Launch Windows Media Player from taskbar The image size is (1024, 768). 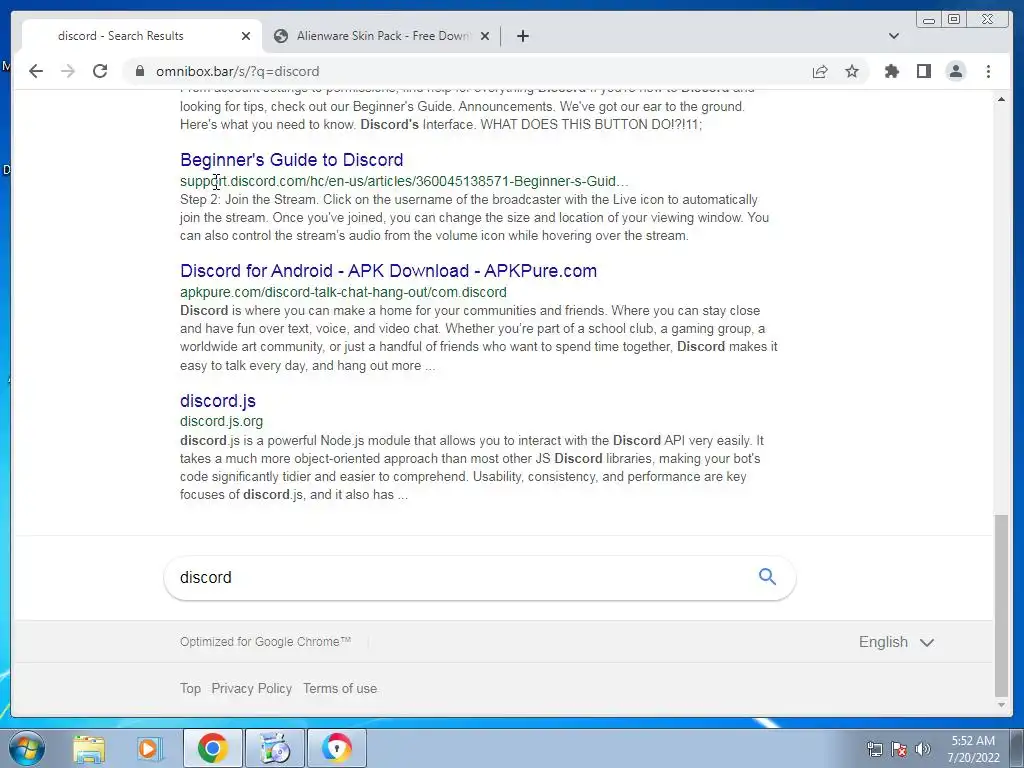pyautogui.click(x=149, y=748)
